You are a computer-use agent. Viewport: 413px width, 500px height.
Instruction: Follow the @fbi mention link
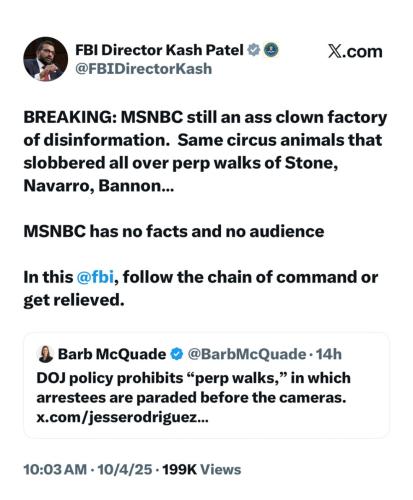click(95, 277)
